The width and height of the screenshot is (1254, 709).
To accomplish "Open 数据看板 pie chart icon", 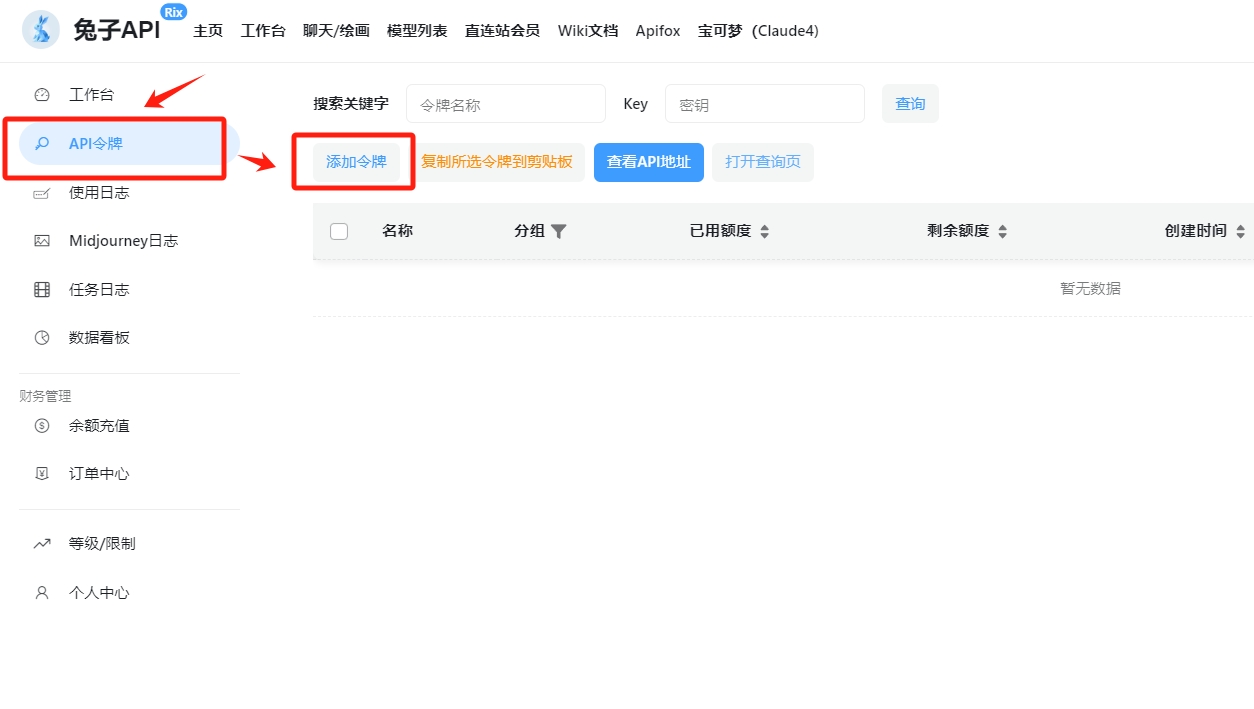I will (42, 338).
